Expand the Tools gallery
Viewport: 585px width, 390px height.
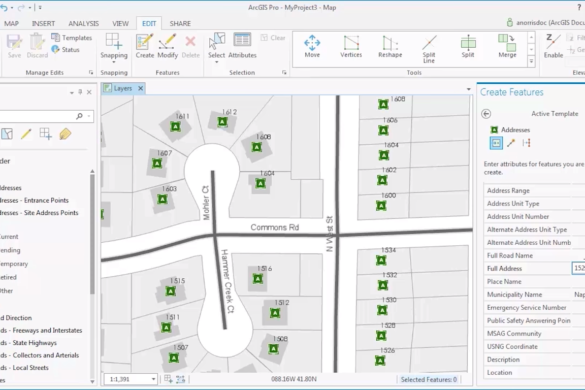click(x=531, y=62)
